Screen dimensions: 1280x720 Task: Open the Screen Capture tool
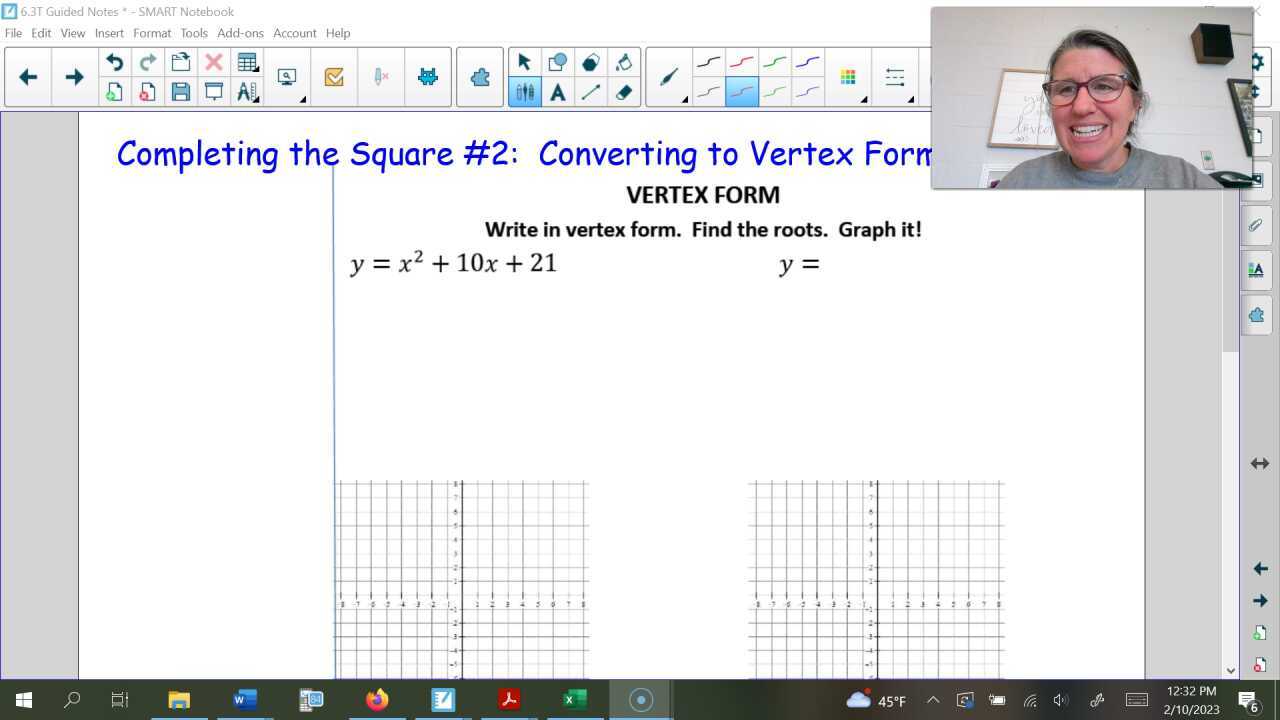(286, 76)
